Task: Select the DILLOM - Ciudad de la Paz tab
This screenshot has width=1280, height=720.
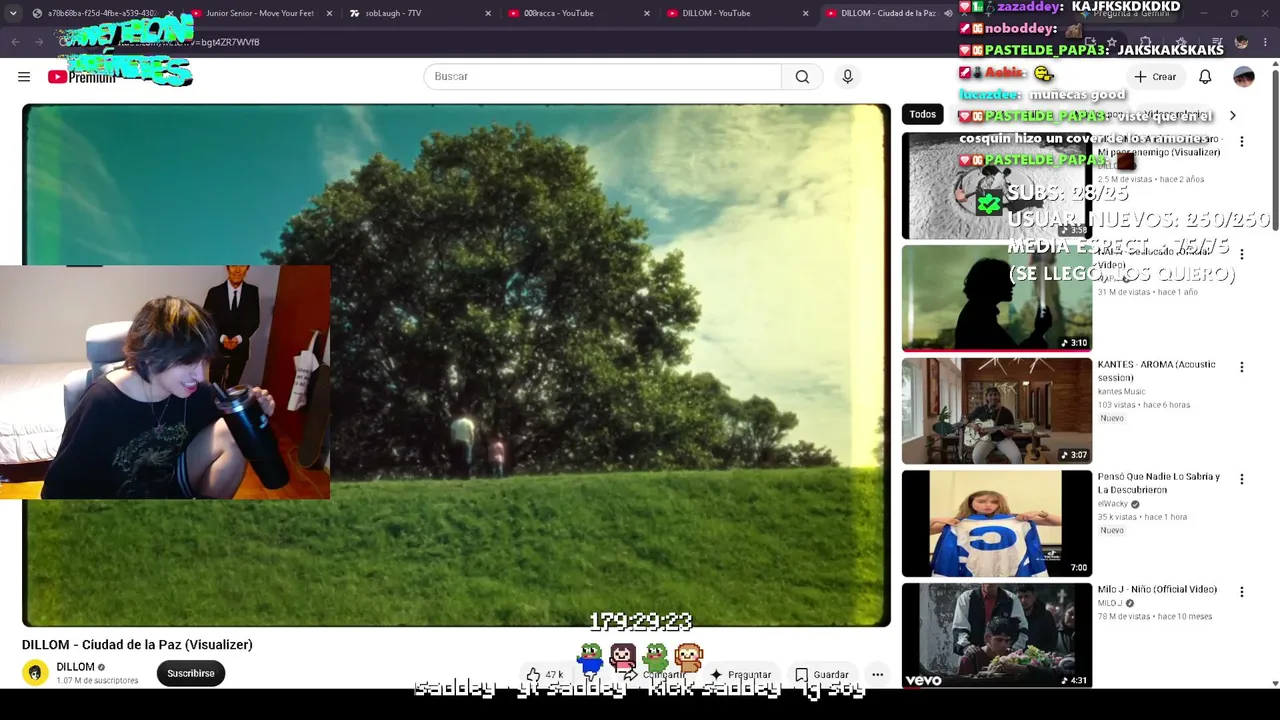Action: click(x=888, y=13)
